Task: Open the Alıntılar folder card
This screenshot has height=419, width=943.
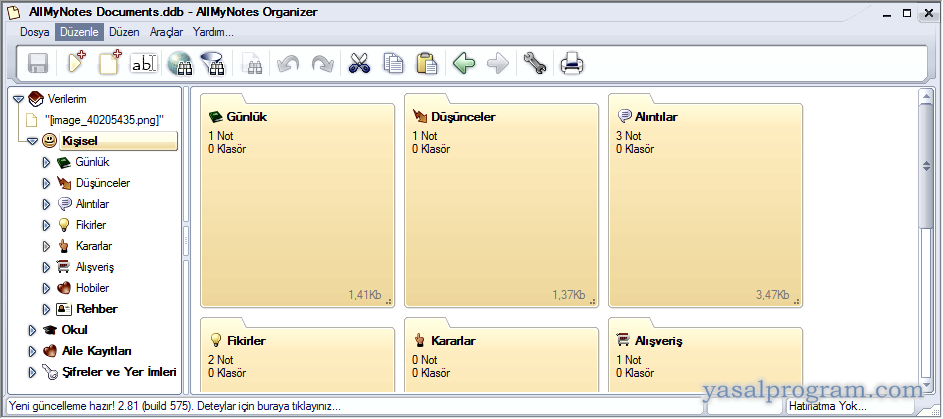Action: pos(705,200)
